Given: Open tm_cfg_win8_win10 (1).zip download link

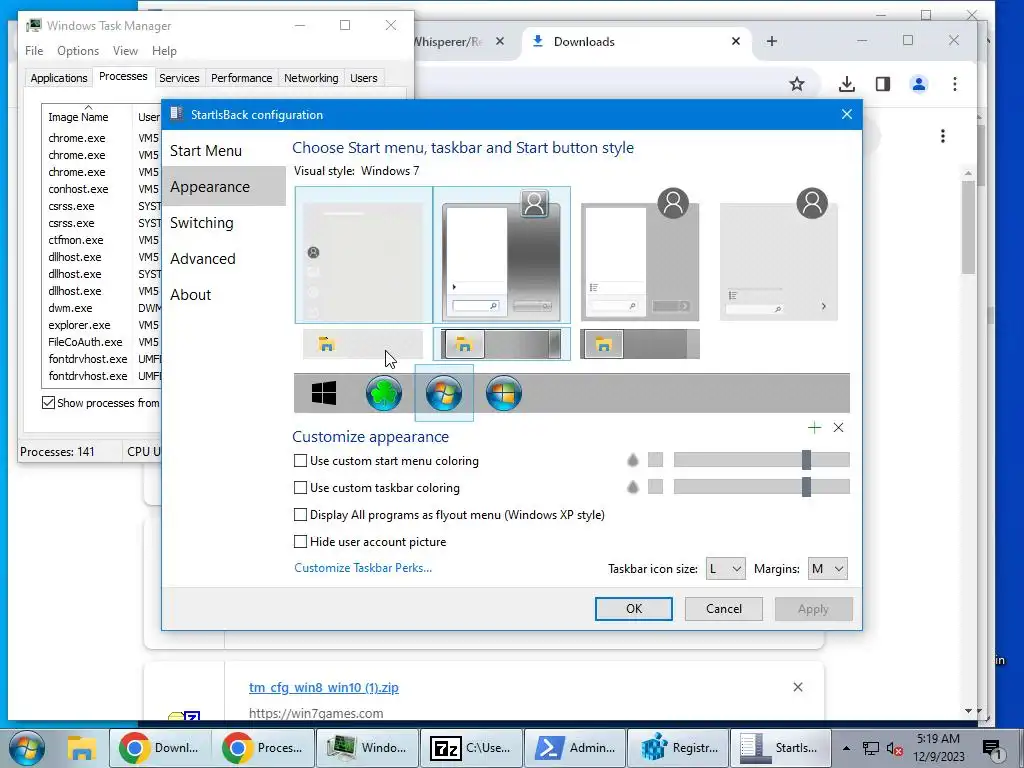Looking at the screenshot, I should [x=324, y=687].
